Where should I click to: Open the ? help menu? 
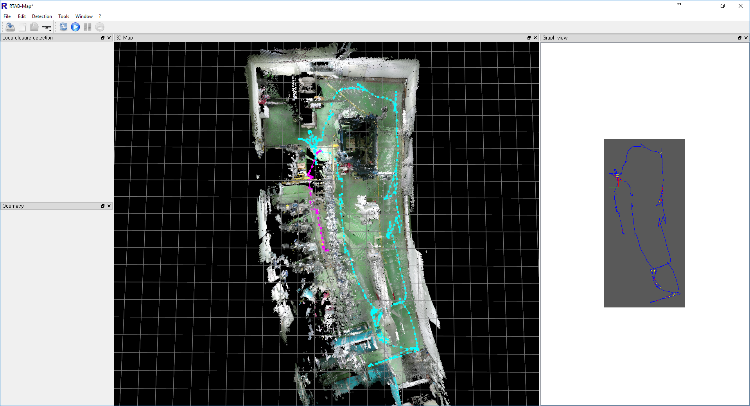(99, 17)
